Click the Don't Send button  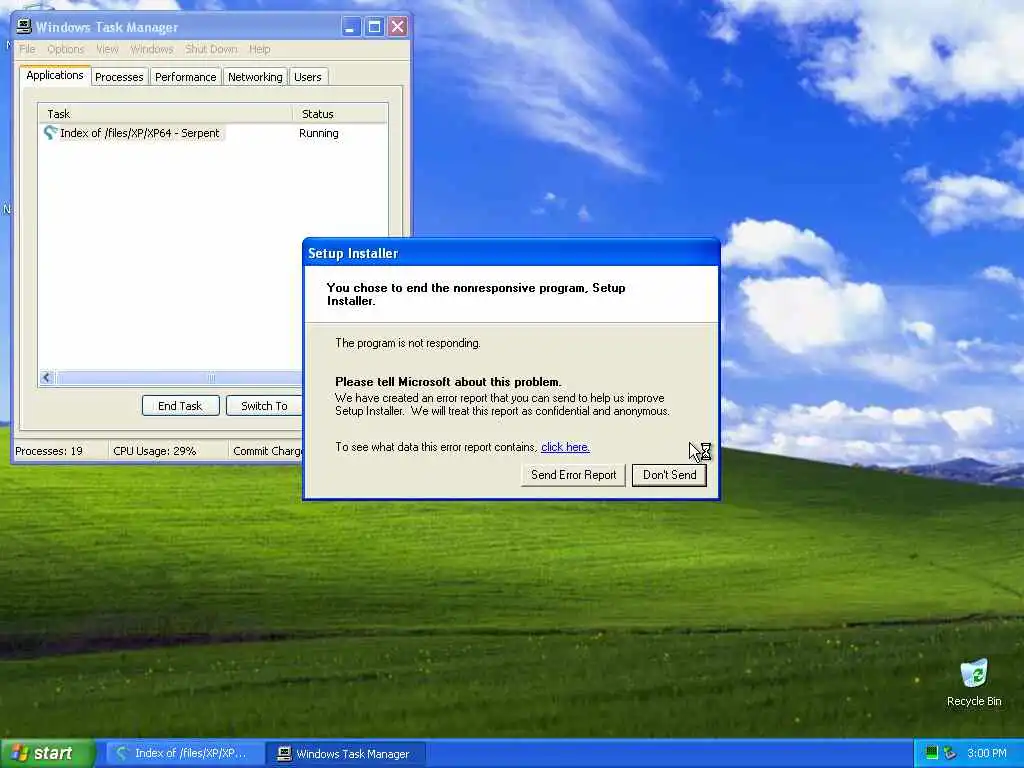(669, 475)
